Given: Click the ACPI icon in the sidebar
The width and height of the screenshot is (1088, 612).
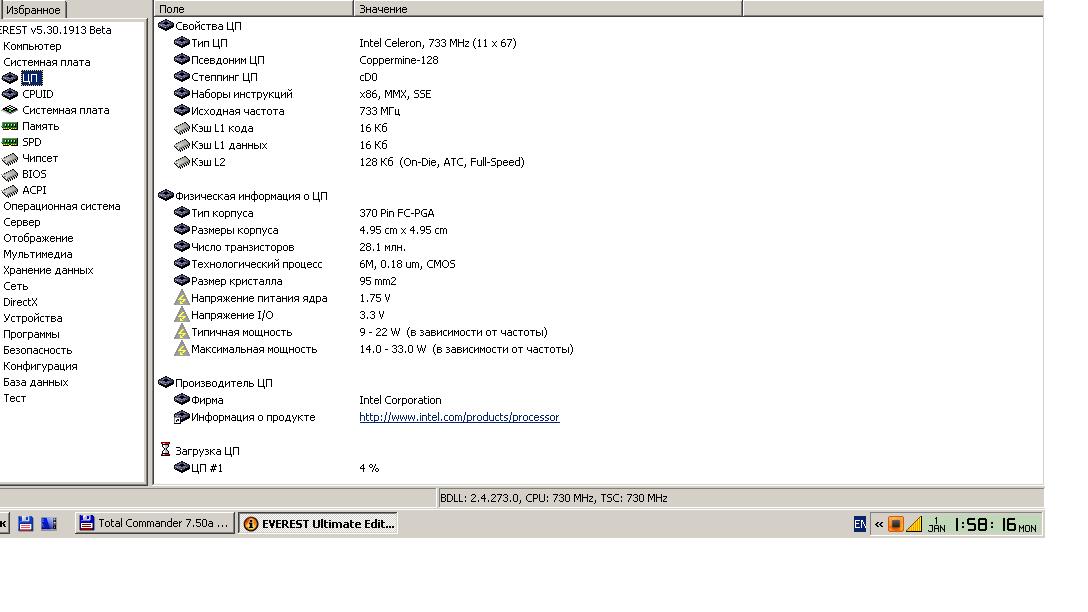Looking at the screenshot, I should [10, 190].
